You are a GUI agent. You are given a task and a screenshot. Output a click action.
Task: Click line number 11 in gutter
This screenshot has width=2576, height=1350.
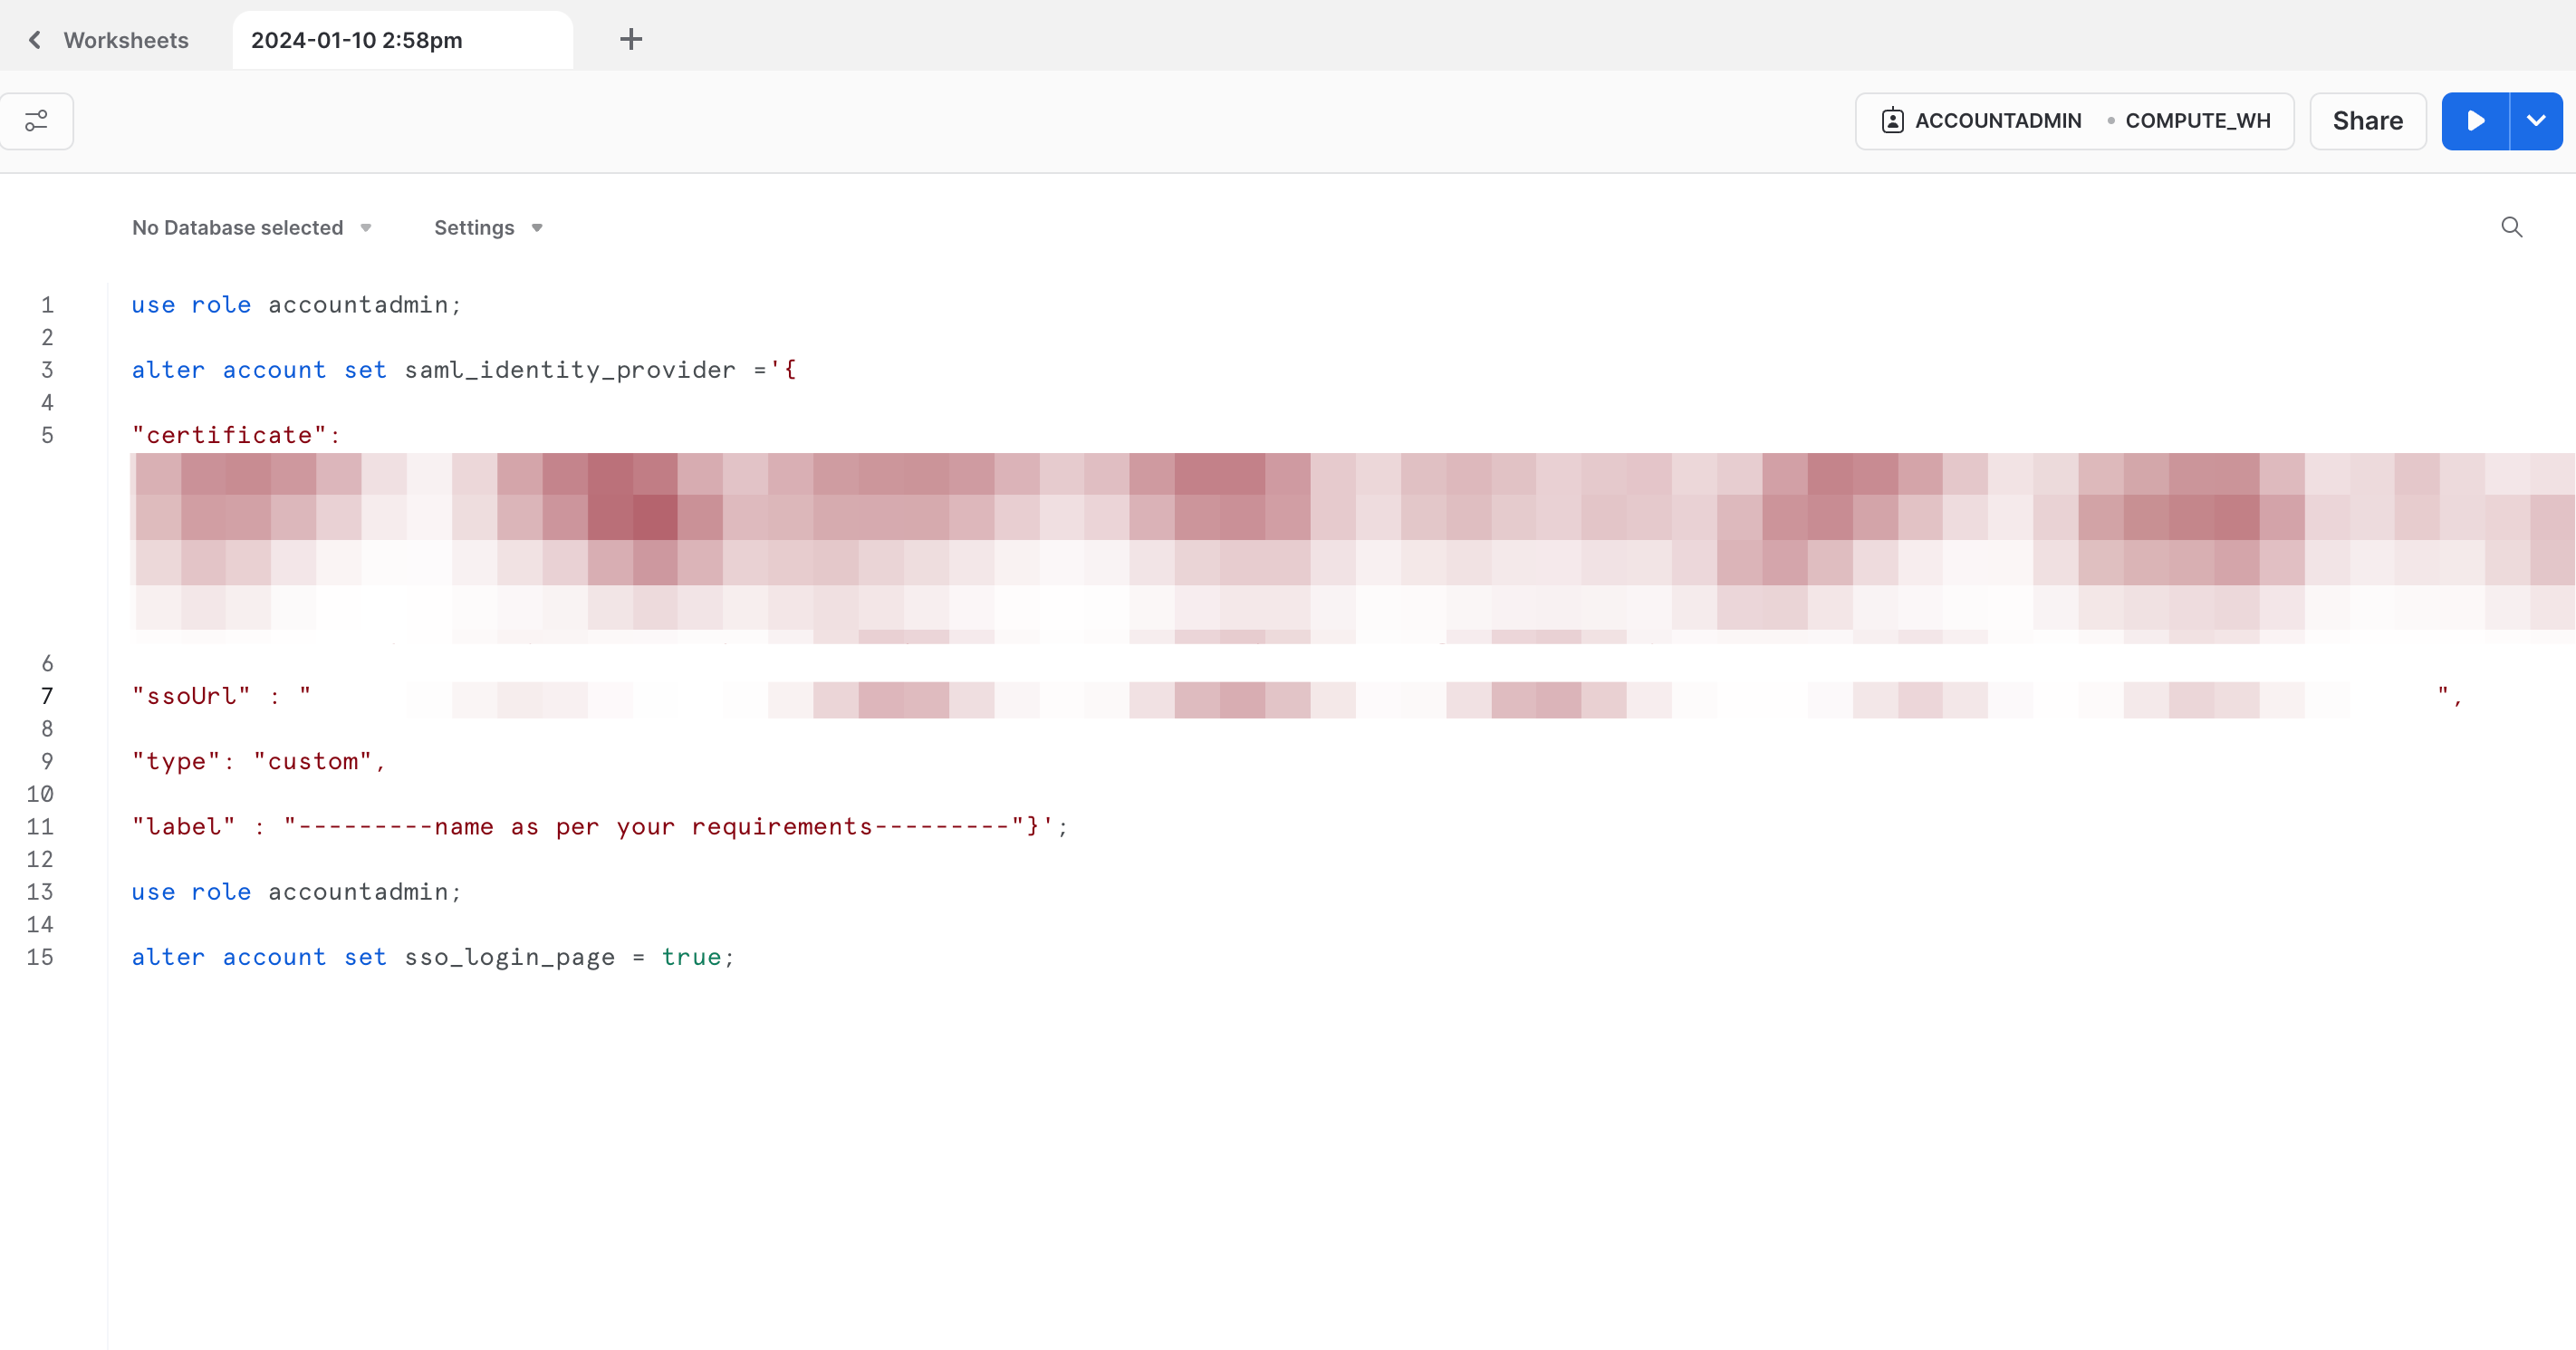(40, 827)
